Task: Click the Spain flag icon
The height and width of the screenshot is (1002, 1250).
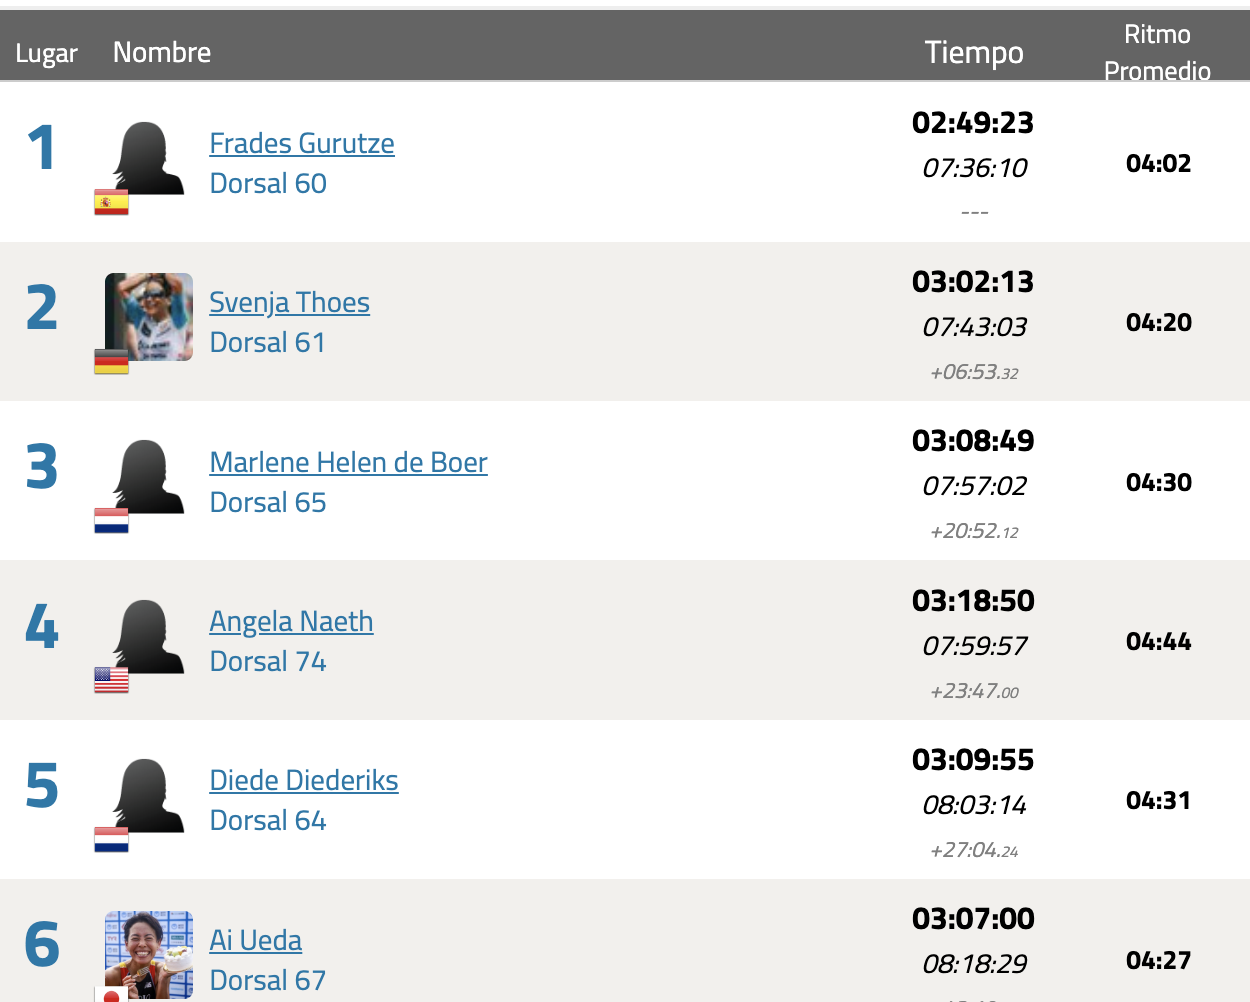Action: [111, 203]
